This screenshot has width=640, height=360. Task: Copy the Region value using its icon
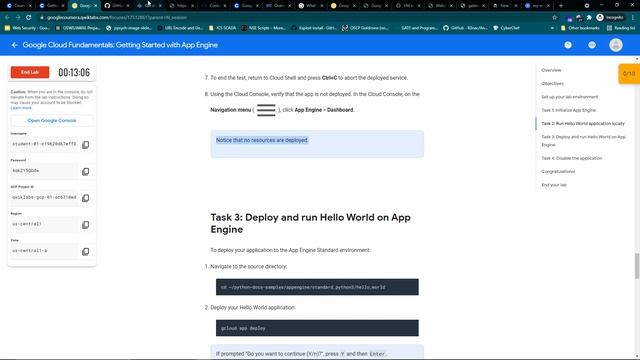point(85,224)
